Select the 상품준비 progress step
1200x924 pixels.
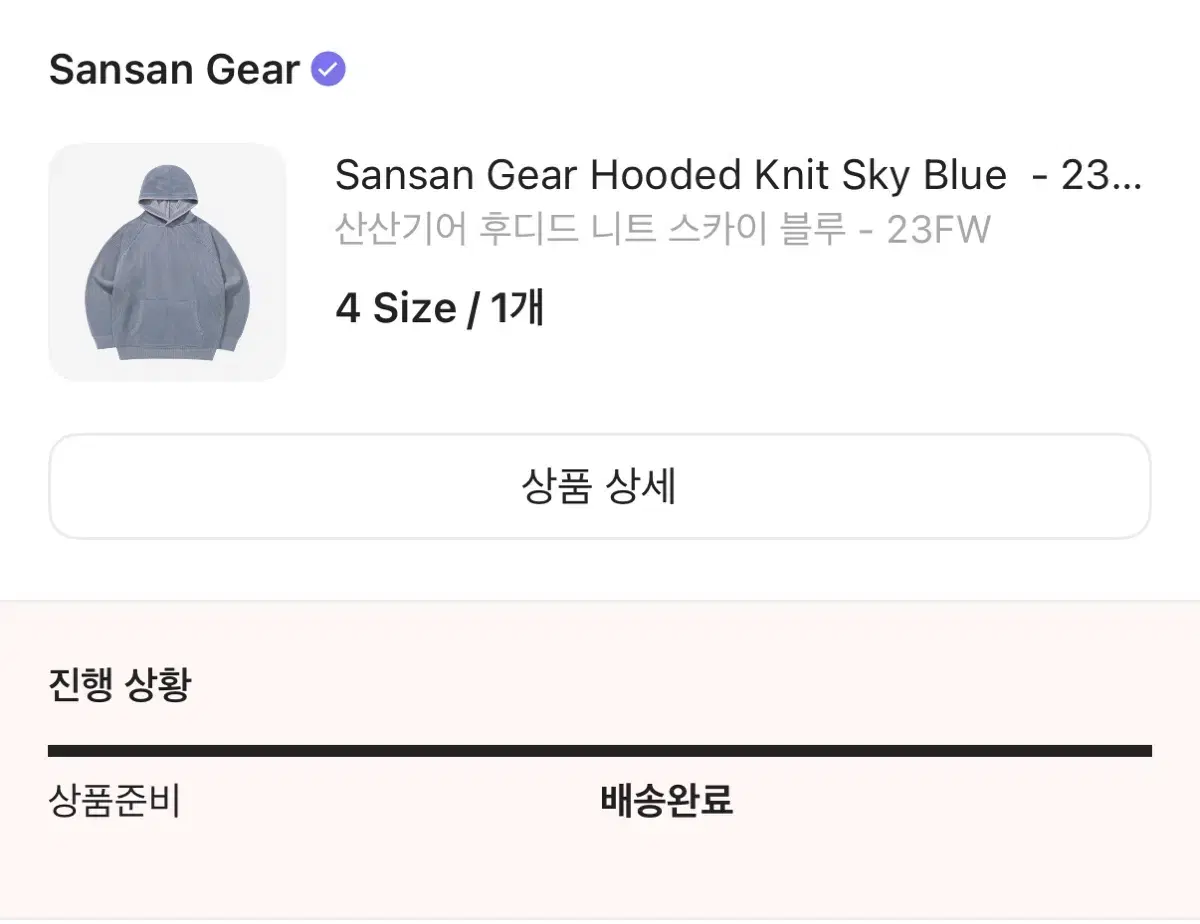pos(114,801)
